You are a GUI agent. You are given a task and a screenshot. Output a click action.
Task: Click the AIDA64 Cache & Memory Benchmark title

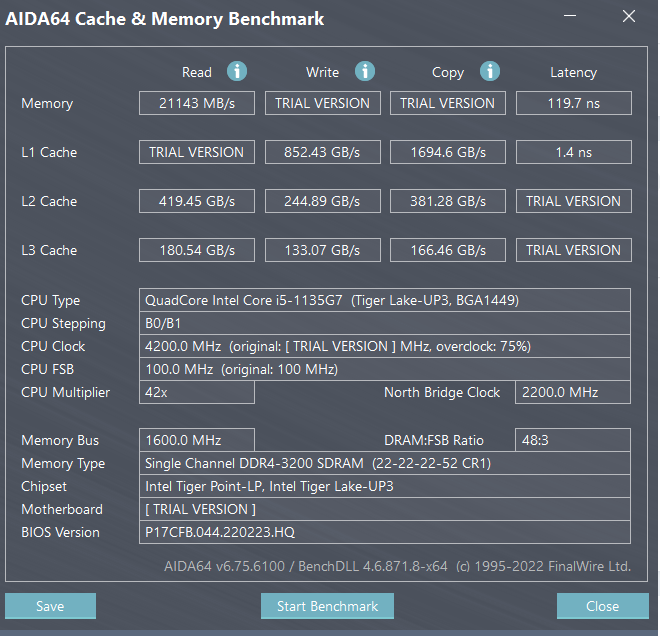pyautogui.click(x=165, y=19)
